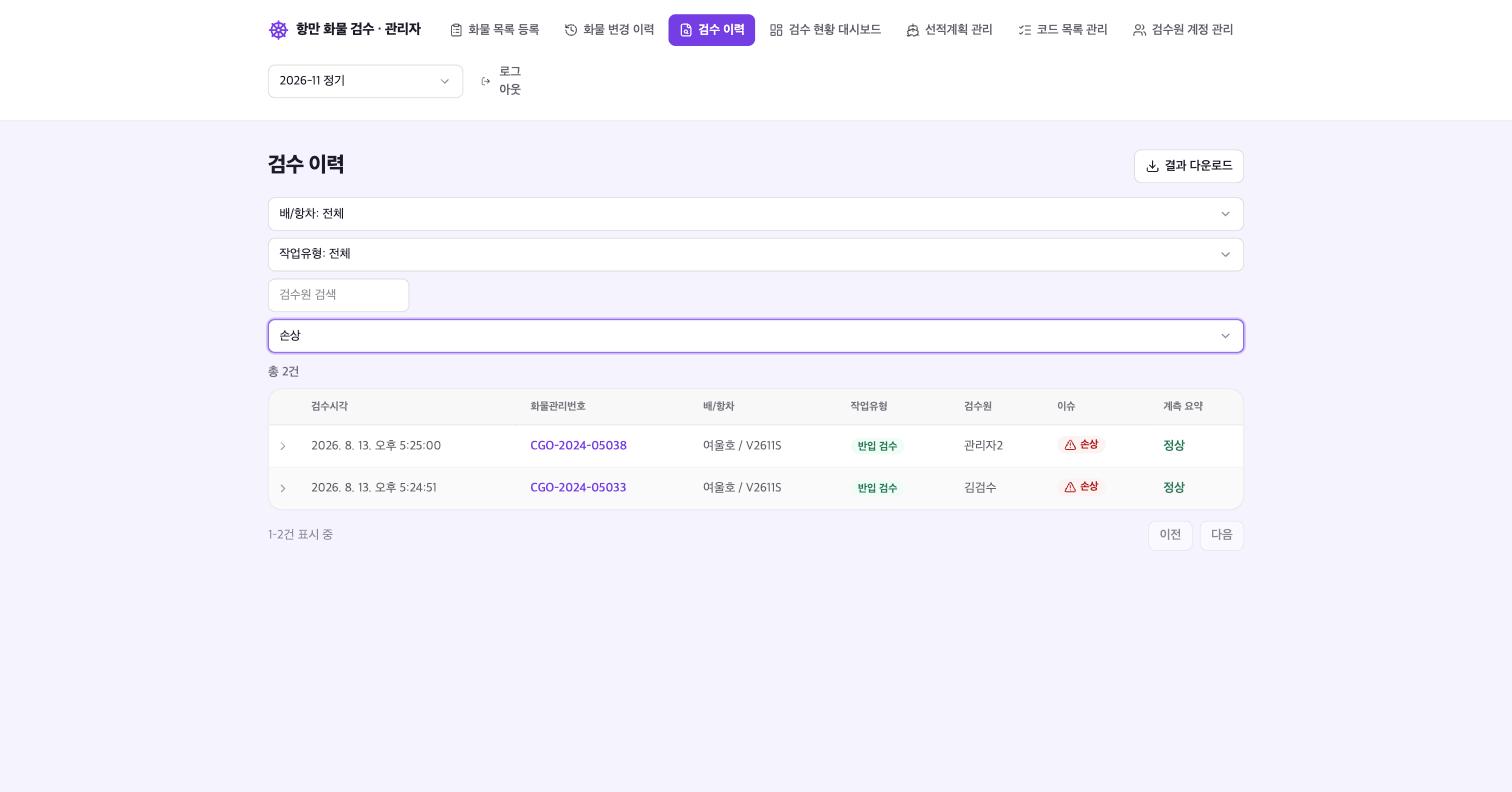The image size is (1512, 792).
Task: Select the 검수 이력 tab
Action: [x=711, y=30]
